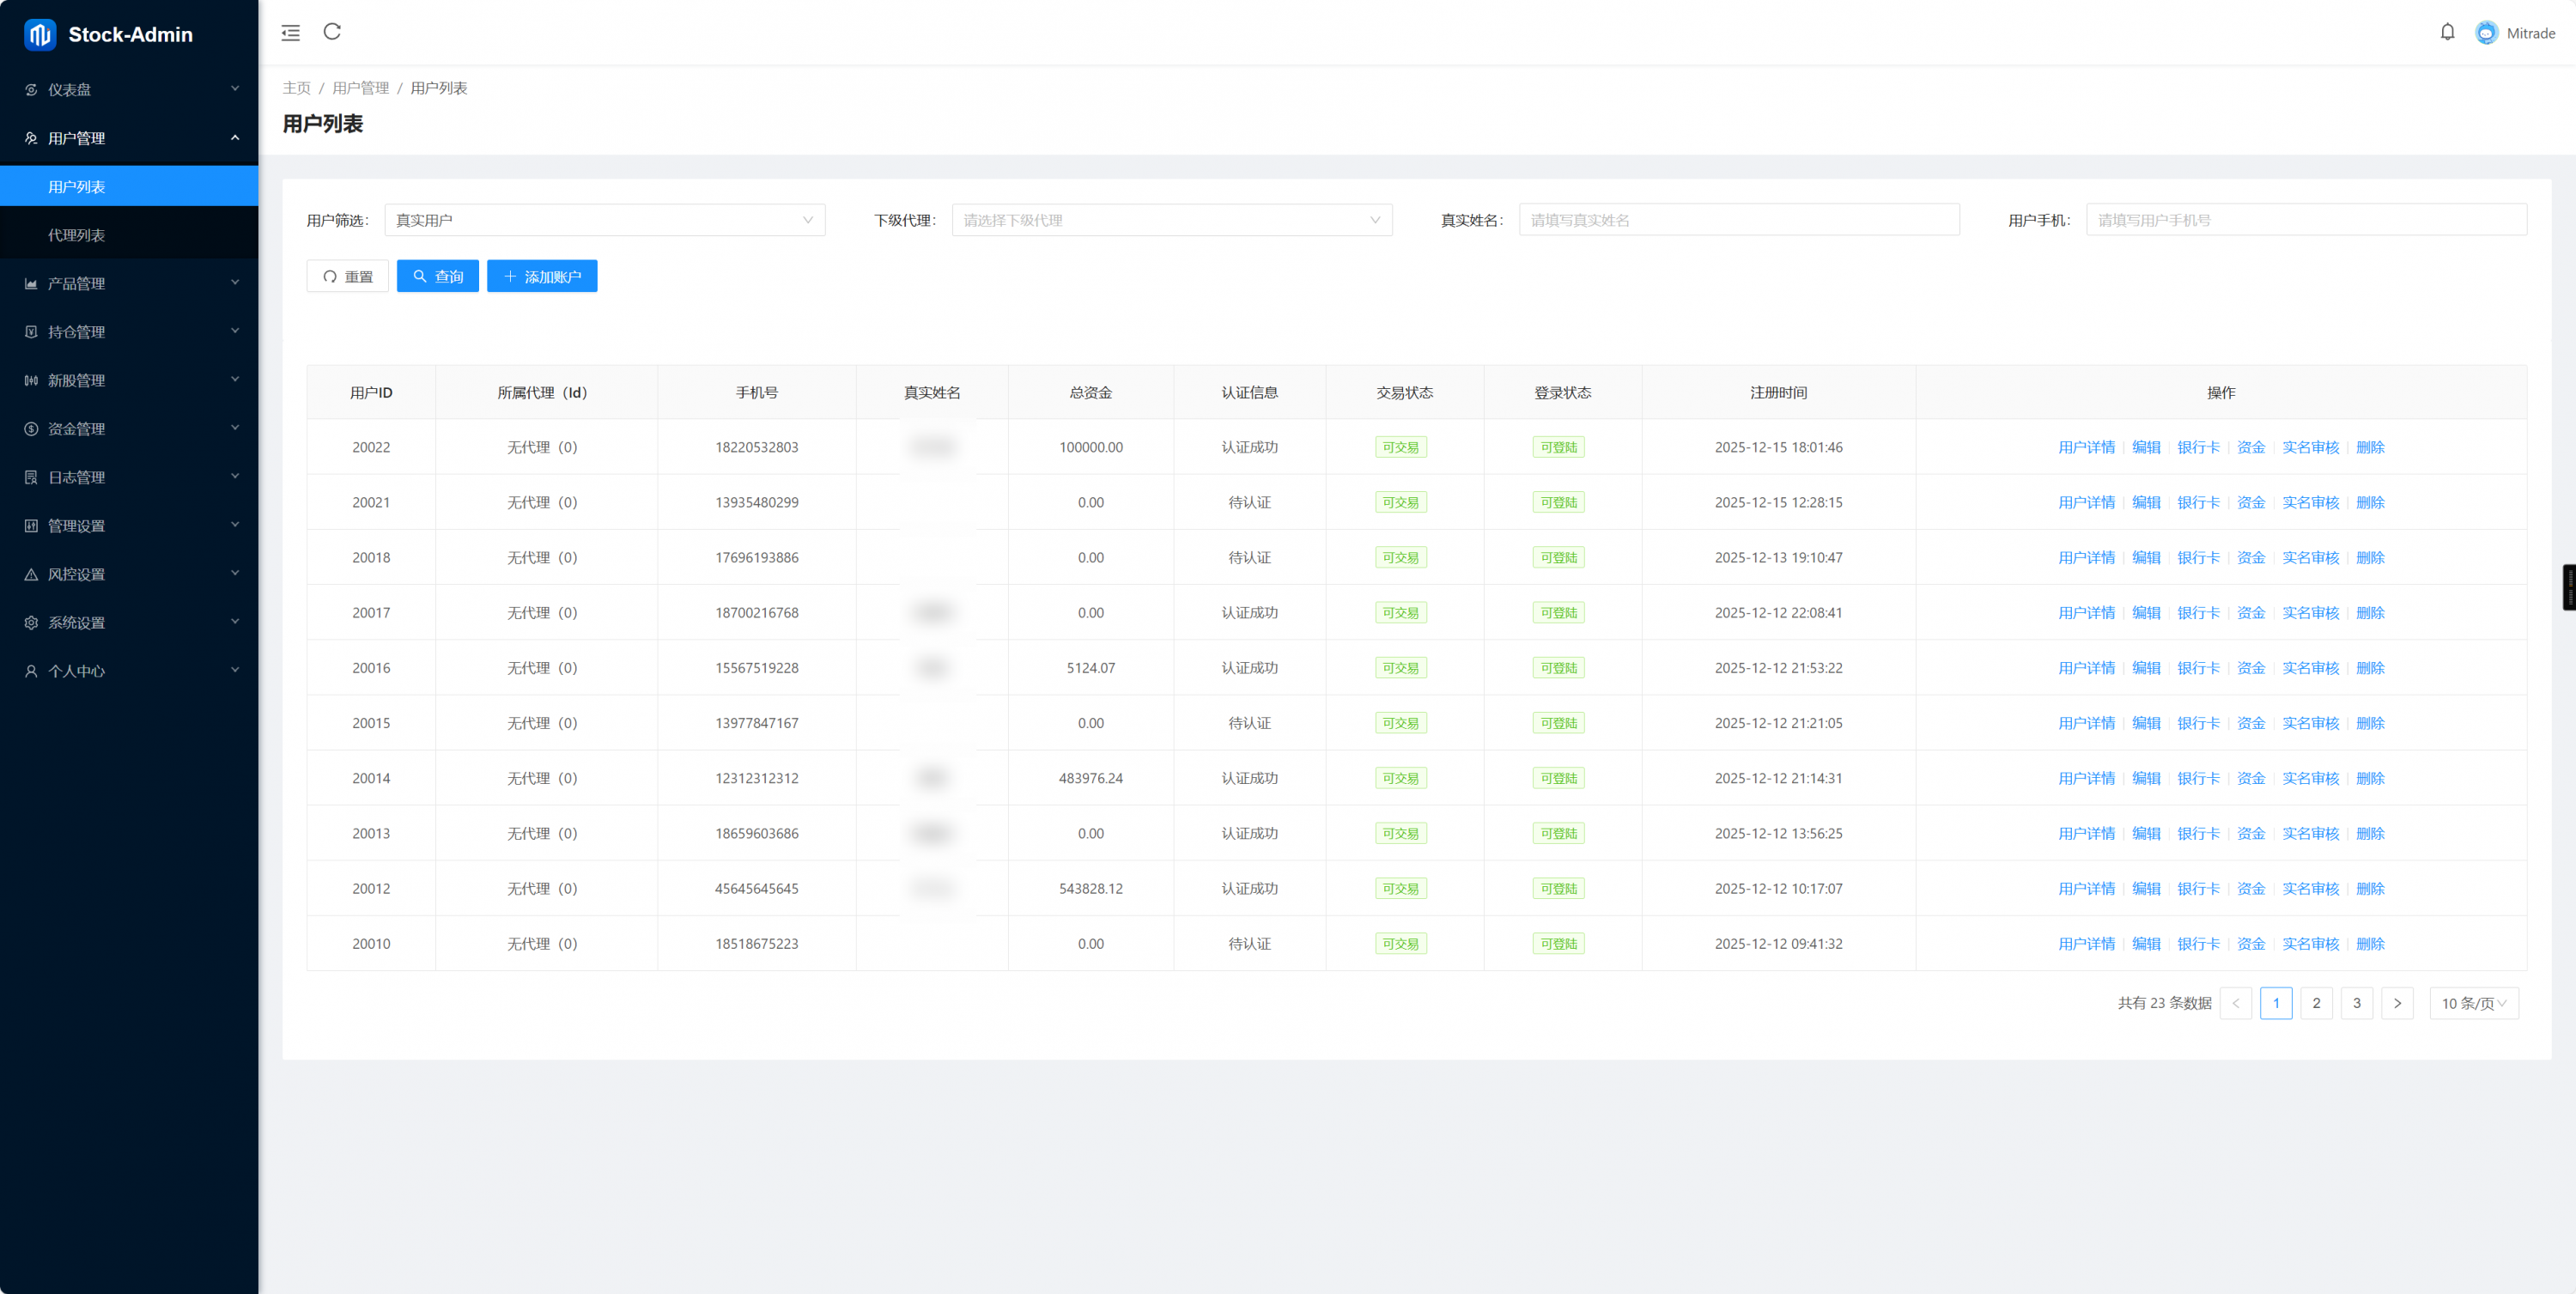The width and height of the screenshot is (2576, 1294).
Task: Click 用户详情 for user 20022
Action: [2086, 447]
